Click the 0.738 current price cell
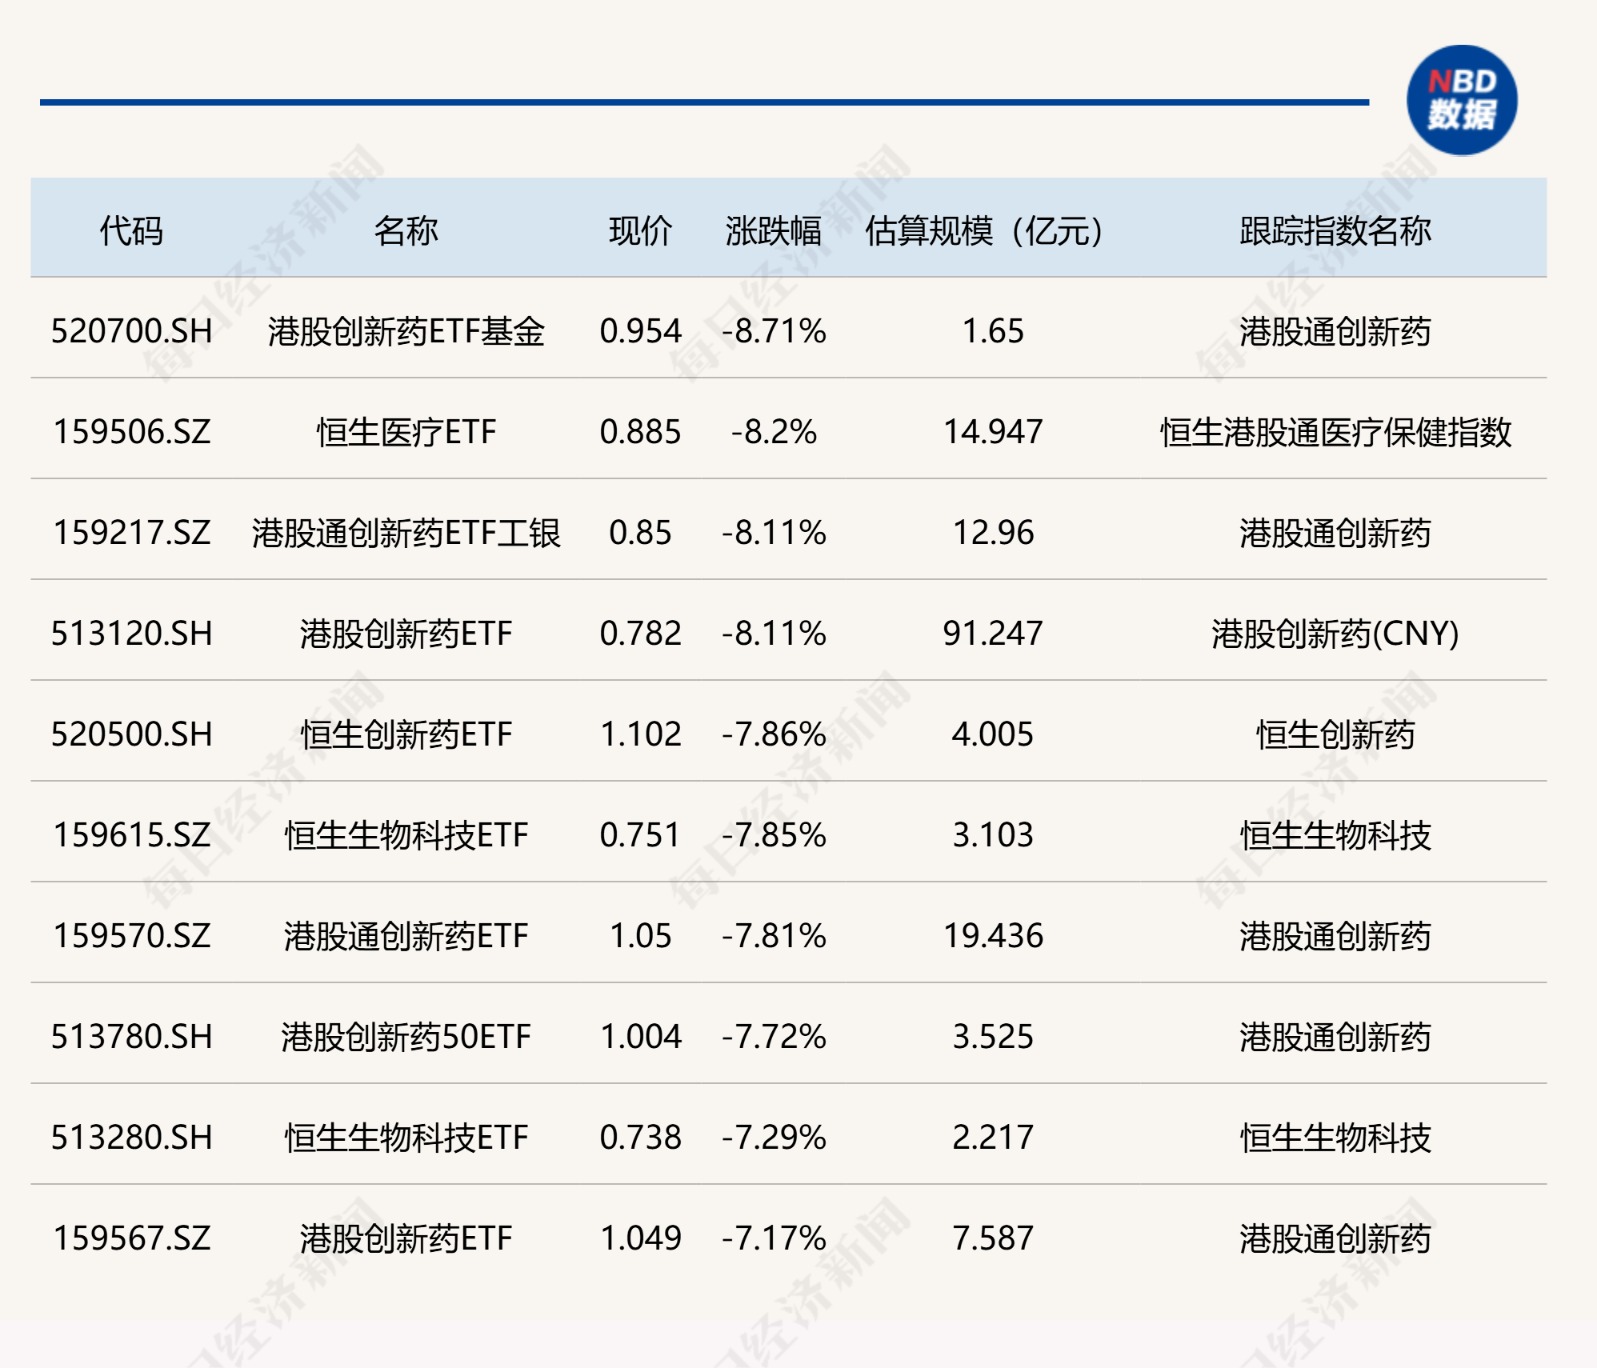The height and width of the screenshot is (1368, 1597). (640, 1138)
